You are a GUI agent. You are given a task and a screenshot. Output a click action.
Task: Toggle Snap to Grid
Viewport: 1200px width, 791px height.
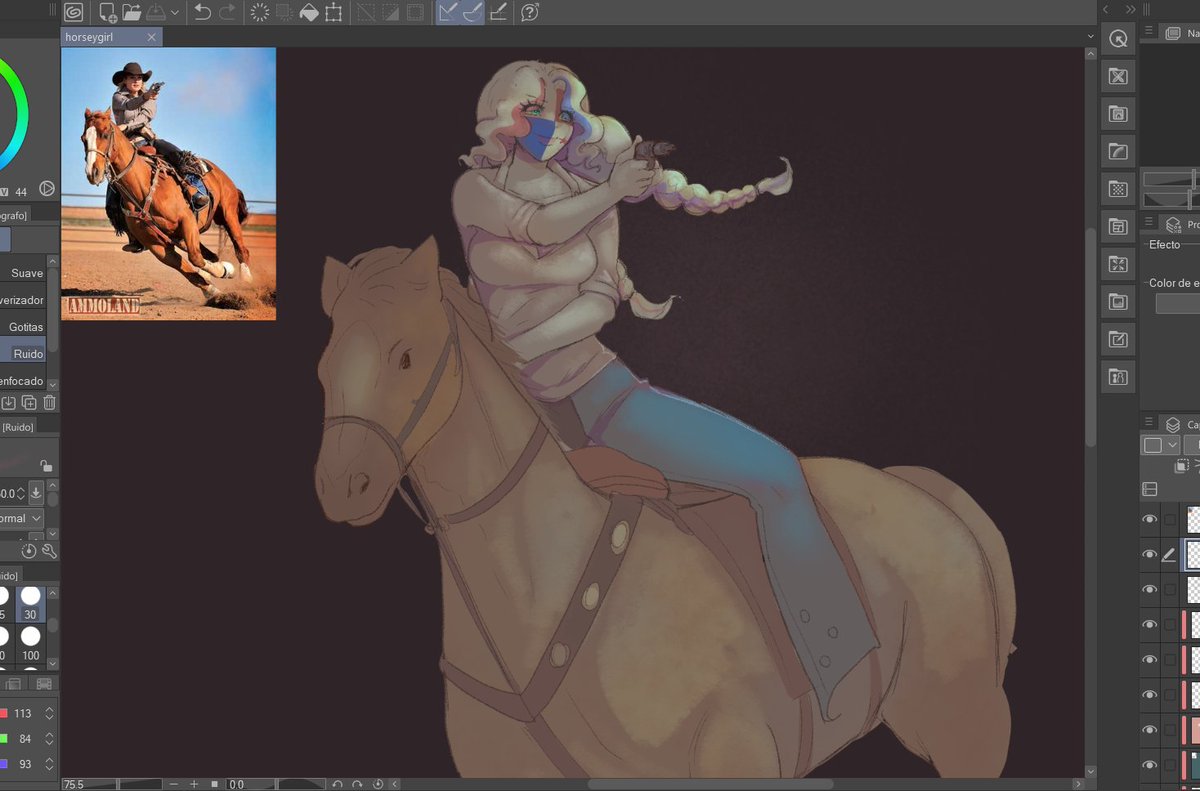click(x=498, y=12)
